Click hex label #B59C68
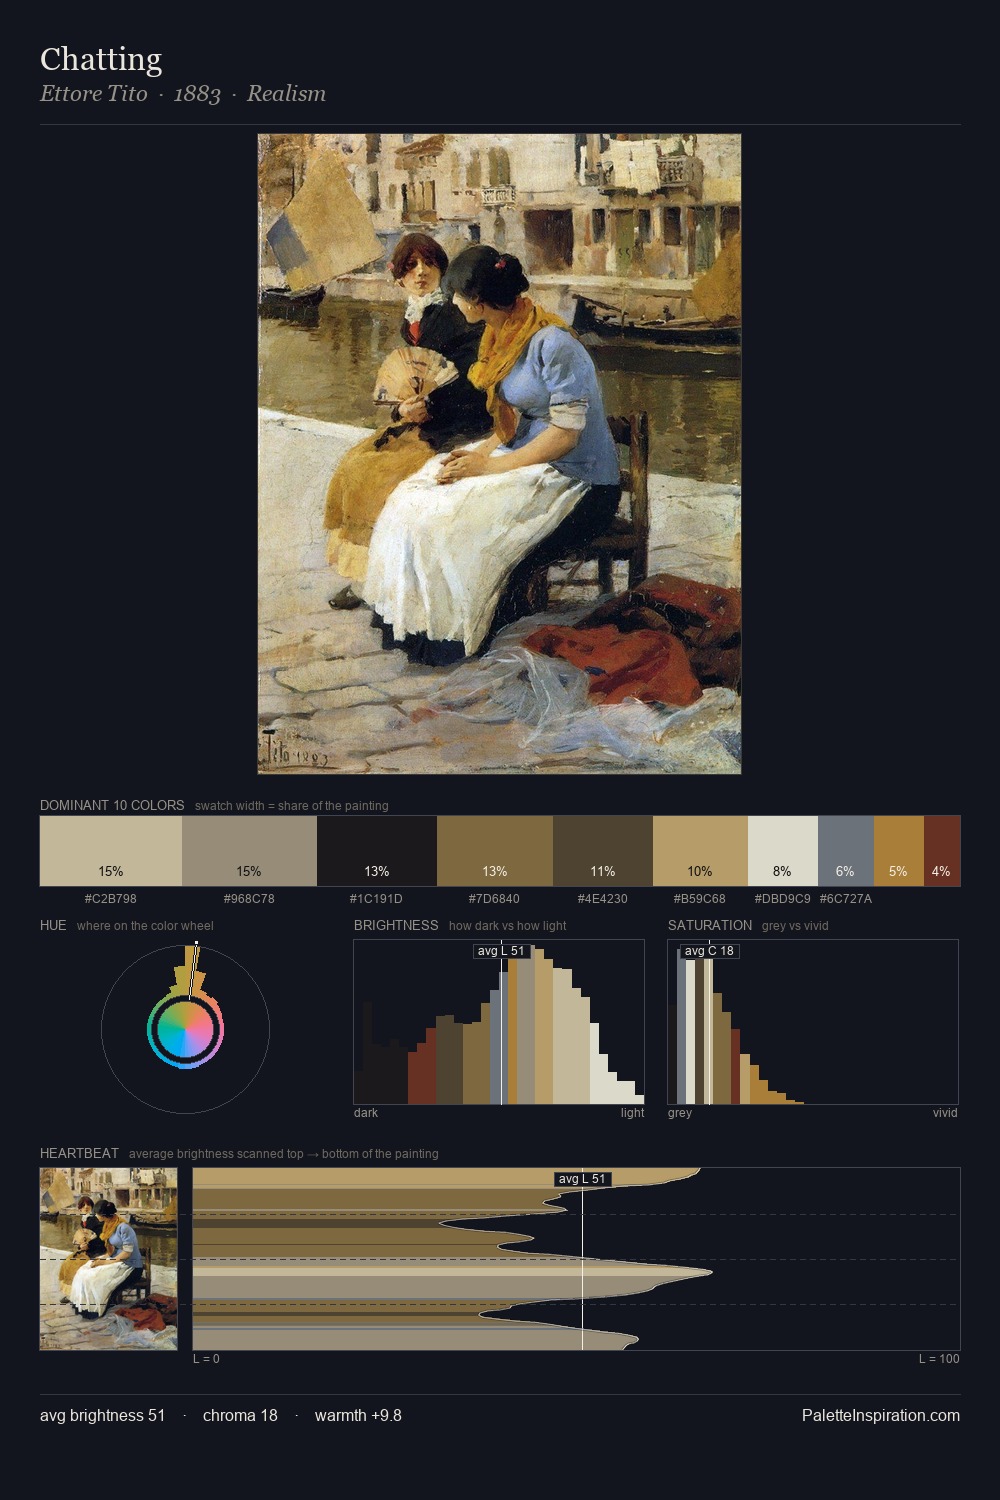Image resolution: width=1000 pixels, height=1500 pixels. coord(700,899)
